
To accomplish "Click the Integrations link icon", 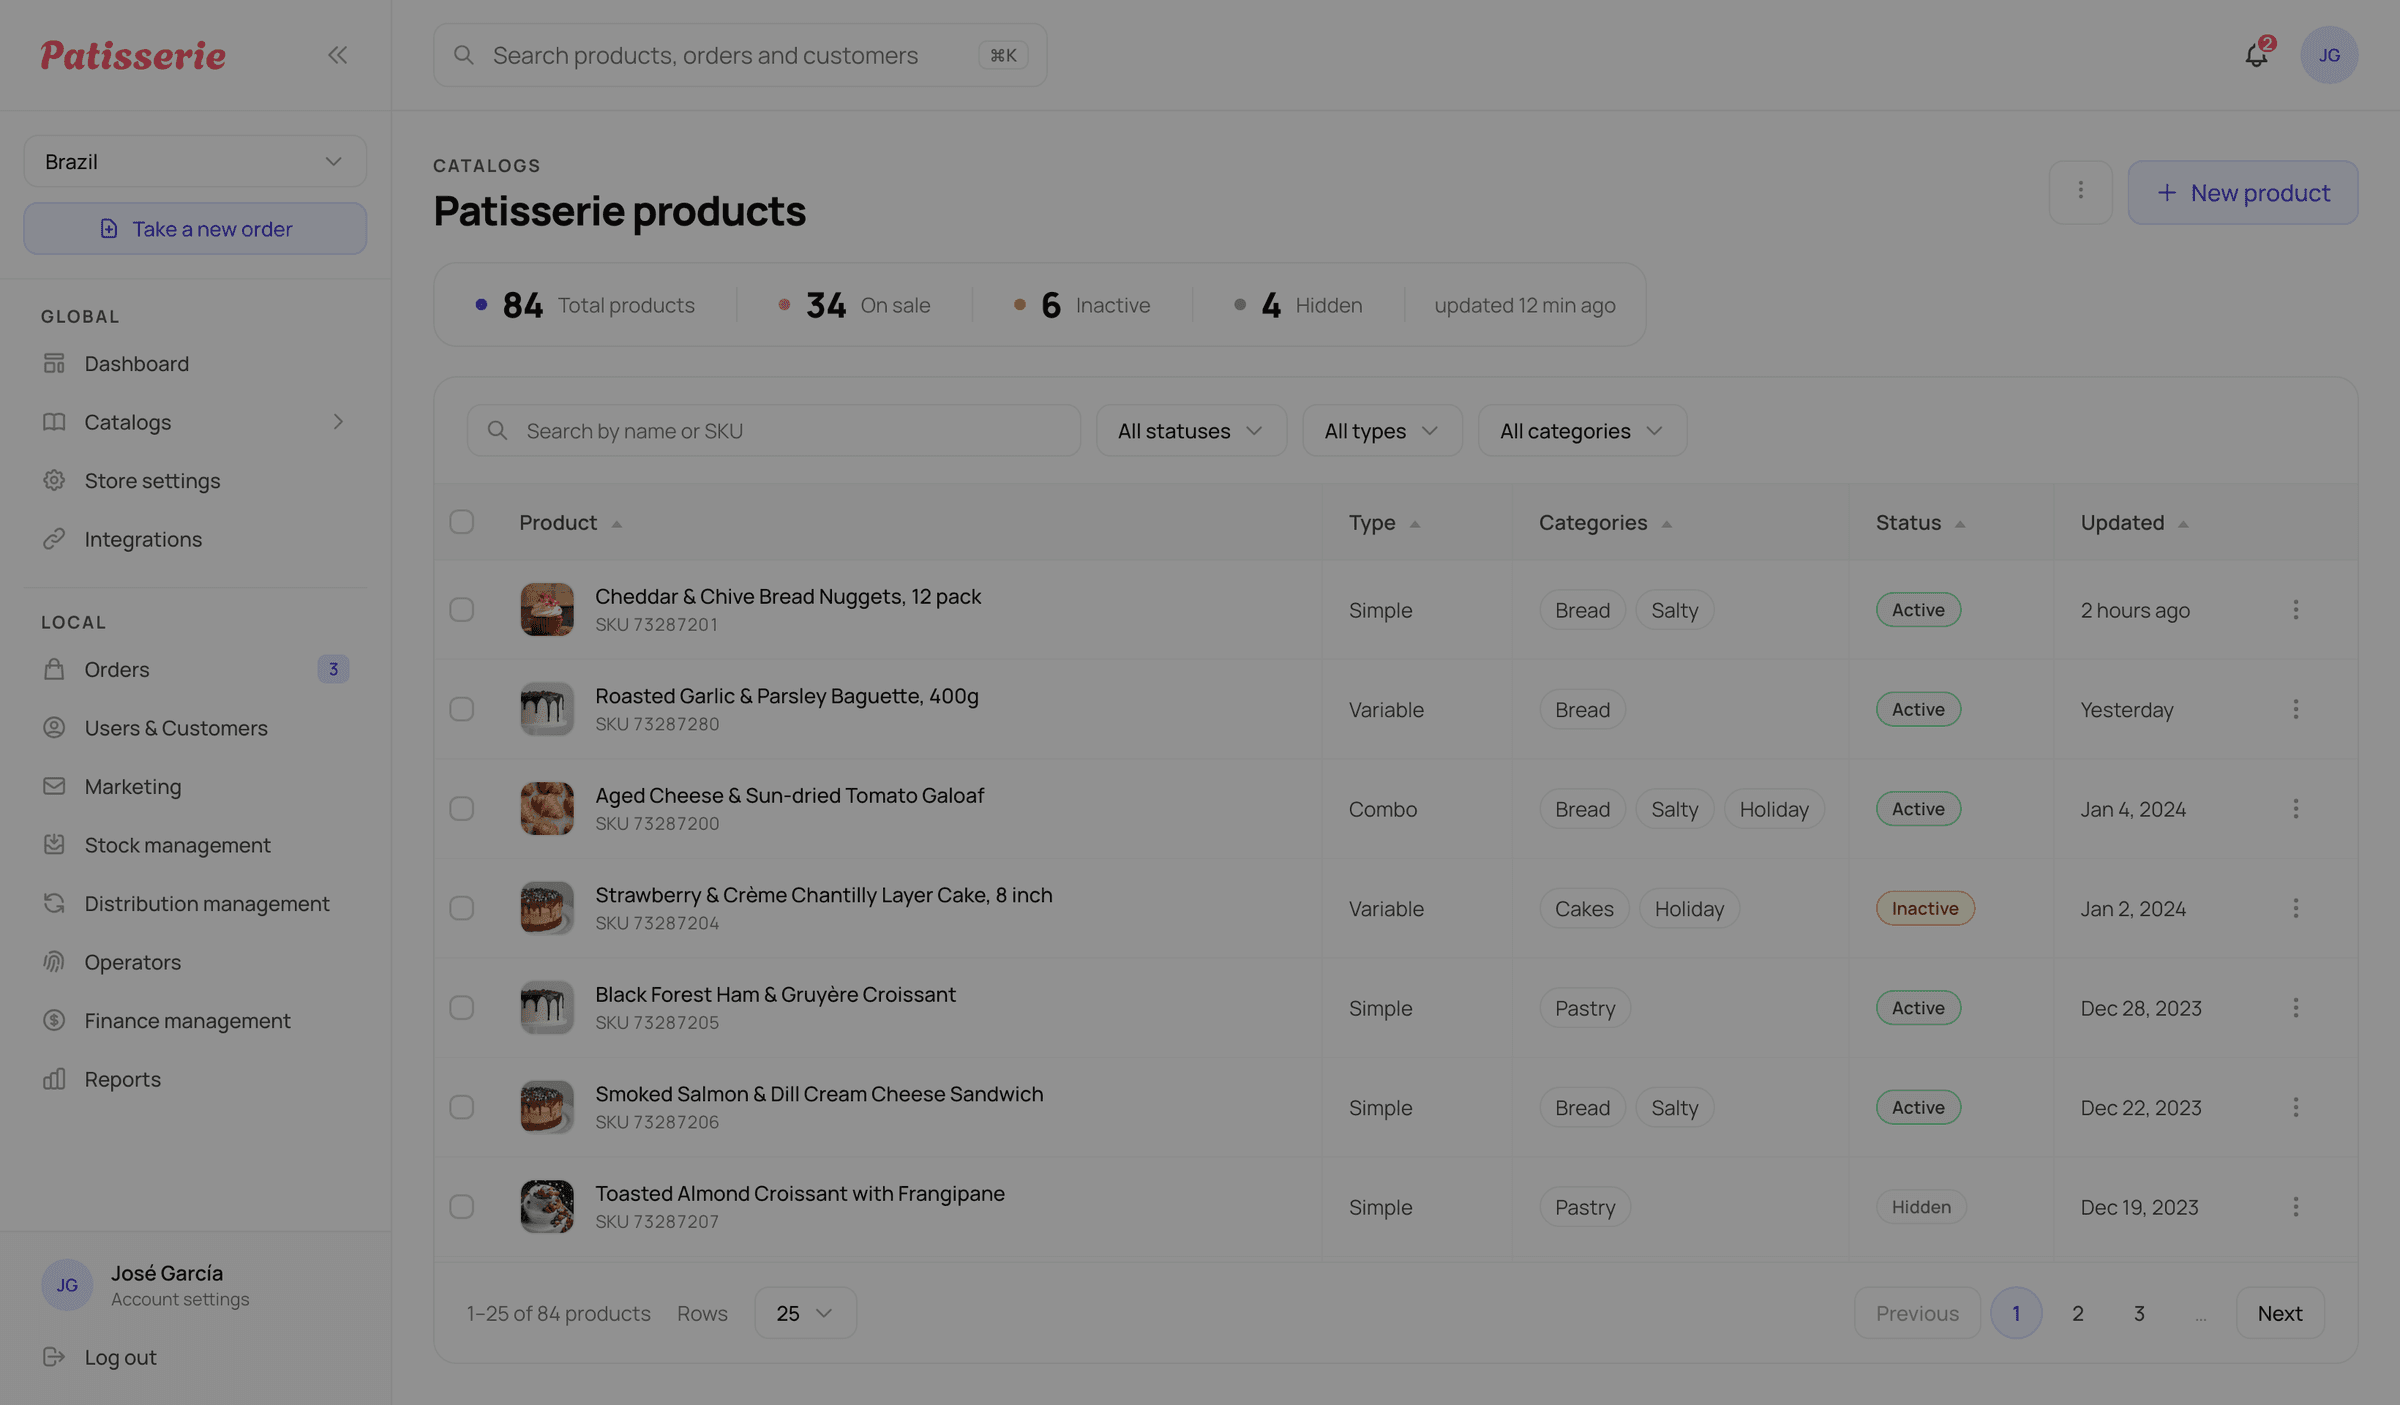I will pyautogui.click(x=54, y=539).
